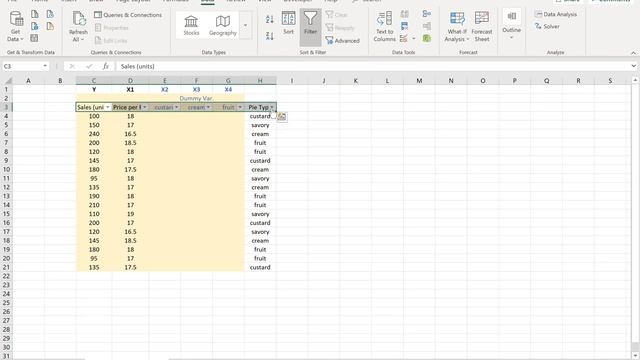Screen dimensions: 640x360
Task: Click the formula bar containing Sales (units)
Action: [373, 66]
